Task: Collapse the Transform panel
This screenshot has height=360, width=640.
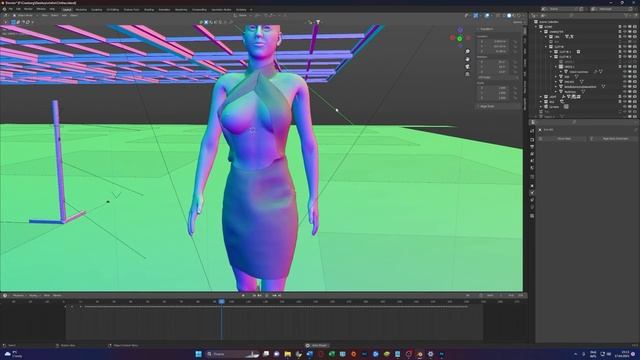Action: point(486,29)
